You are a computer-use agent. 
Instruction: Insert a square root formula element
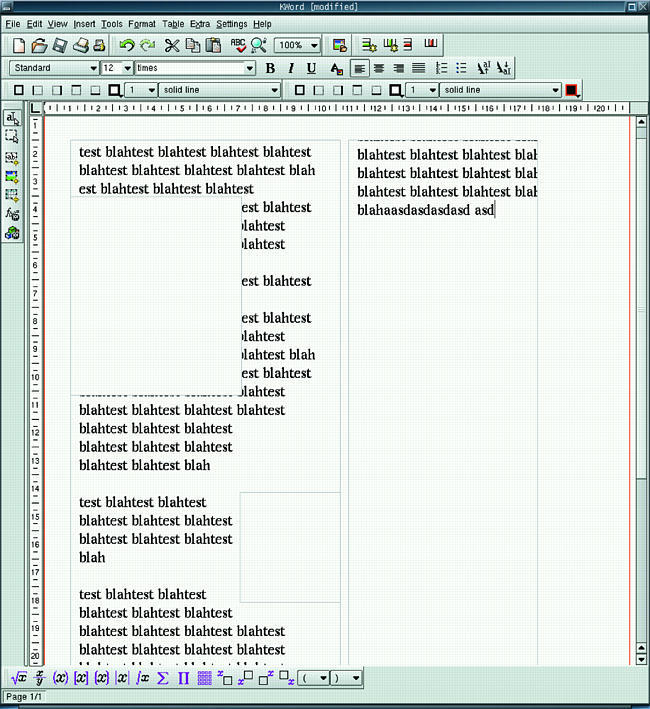pos(19,678)
